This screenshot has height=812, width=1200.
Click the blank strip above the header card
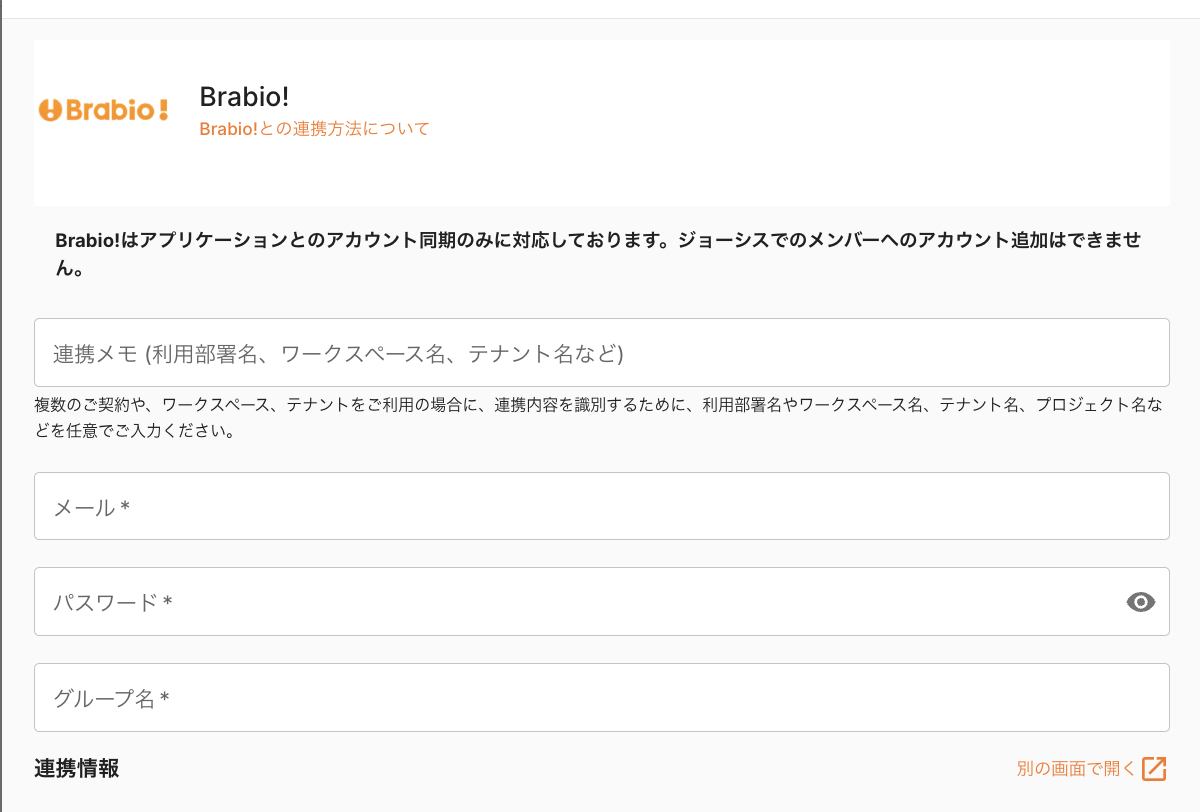[x=600, y=29]
